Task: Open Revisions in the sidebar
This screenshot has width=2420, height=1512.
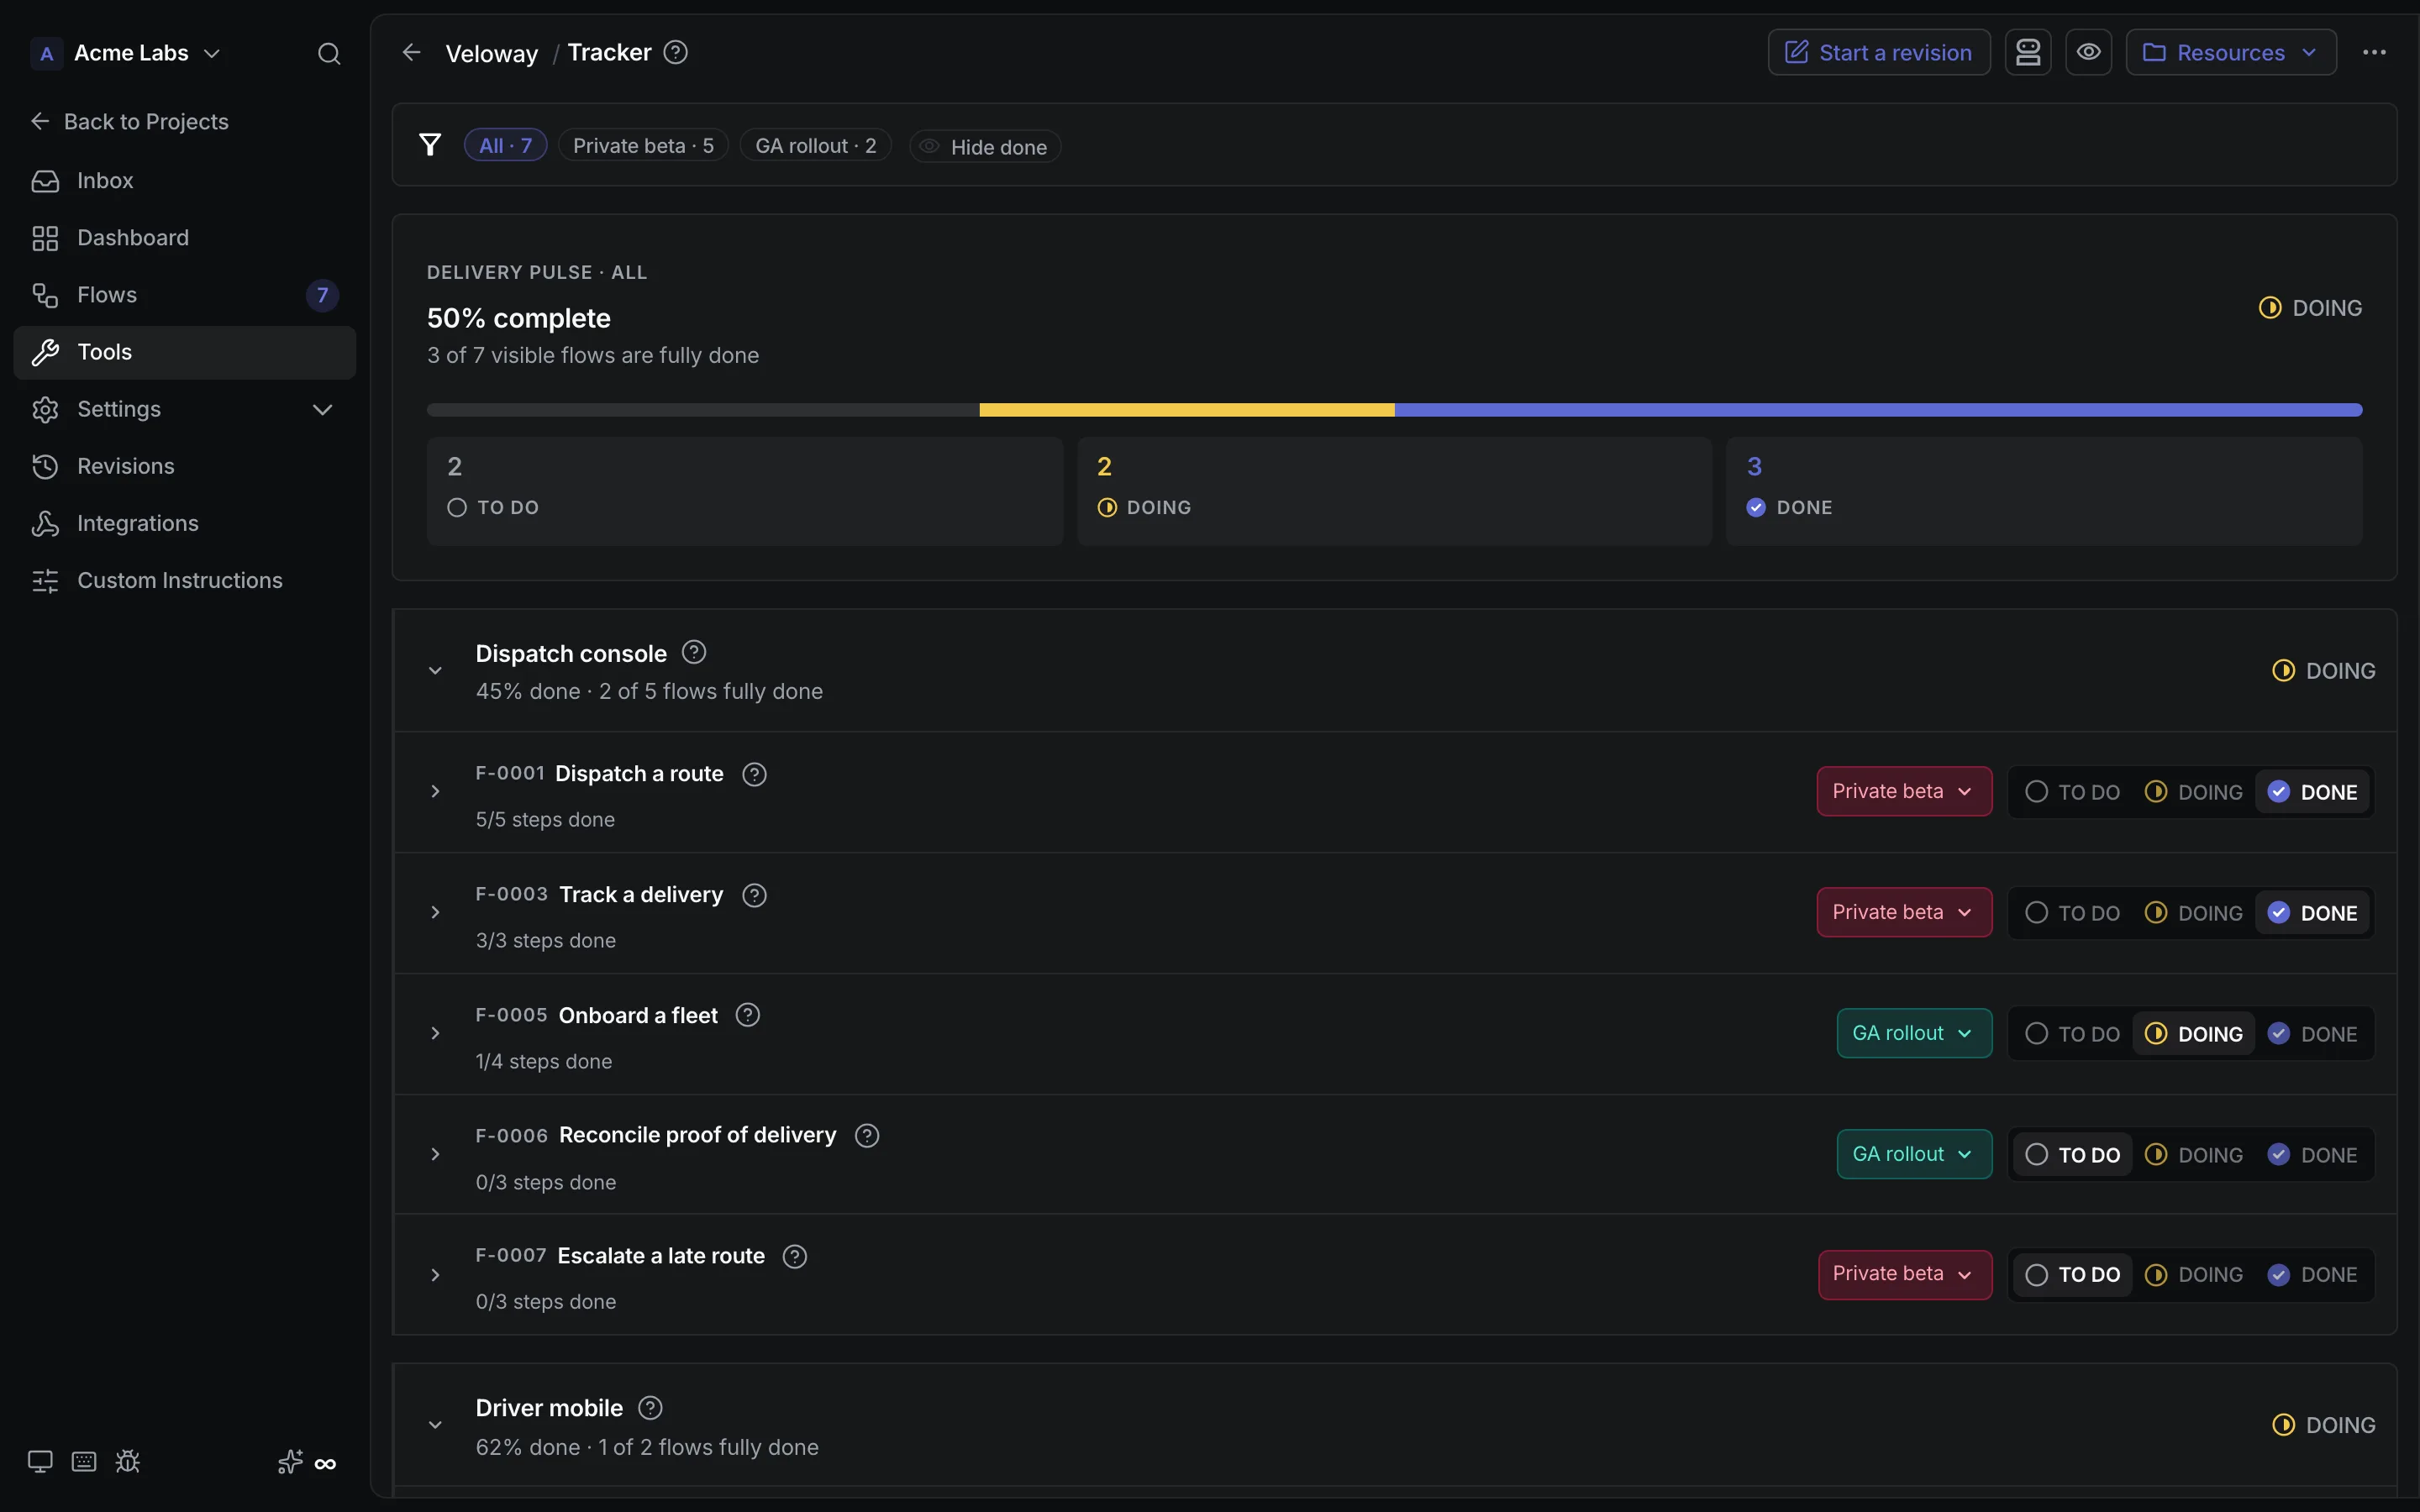Action: click(x=185, y=466)
